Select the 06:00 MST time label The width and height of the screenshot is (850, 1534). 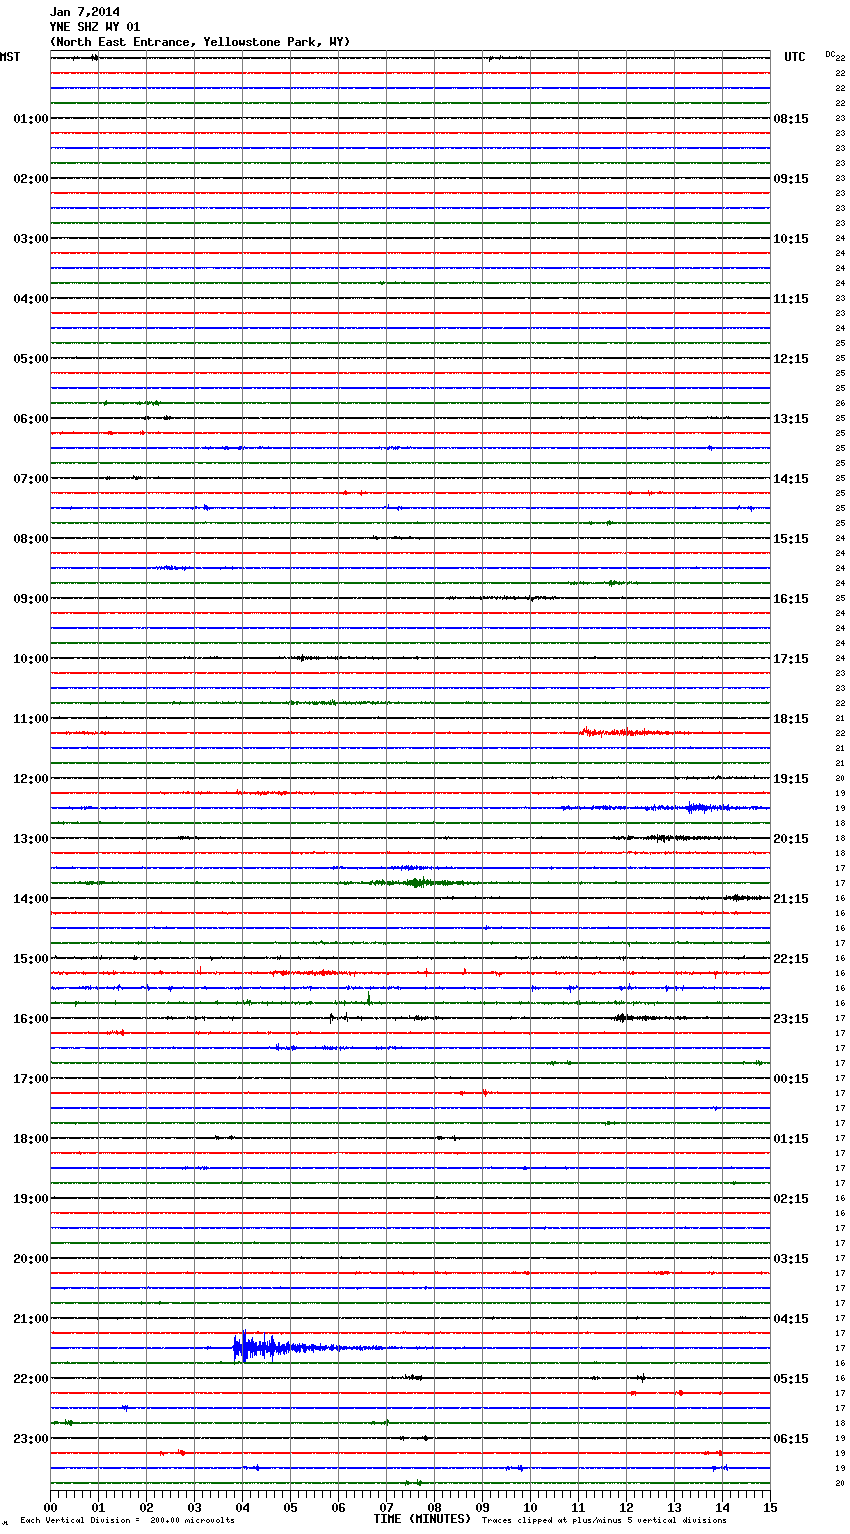click(x=31, y=419)
